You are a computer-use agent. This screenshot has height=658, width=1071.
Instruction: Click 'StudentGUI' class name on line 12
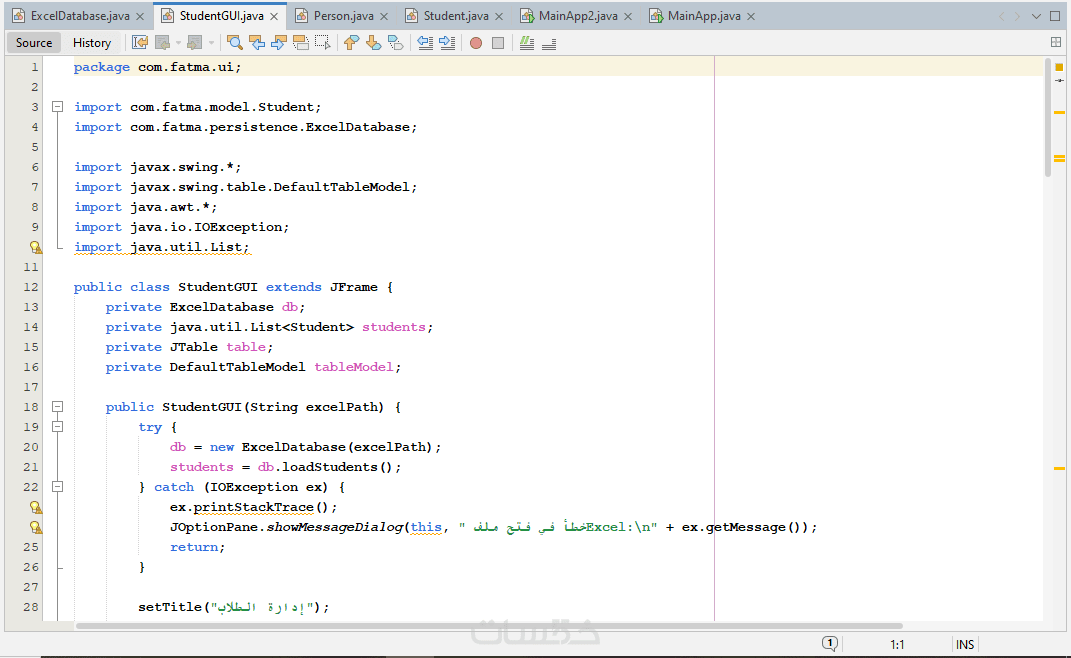[x=218, y=287]
